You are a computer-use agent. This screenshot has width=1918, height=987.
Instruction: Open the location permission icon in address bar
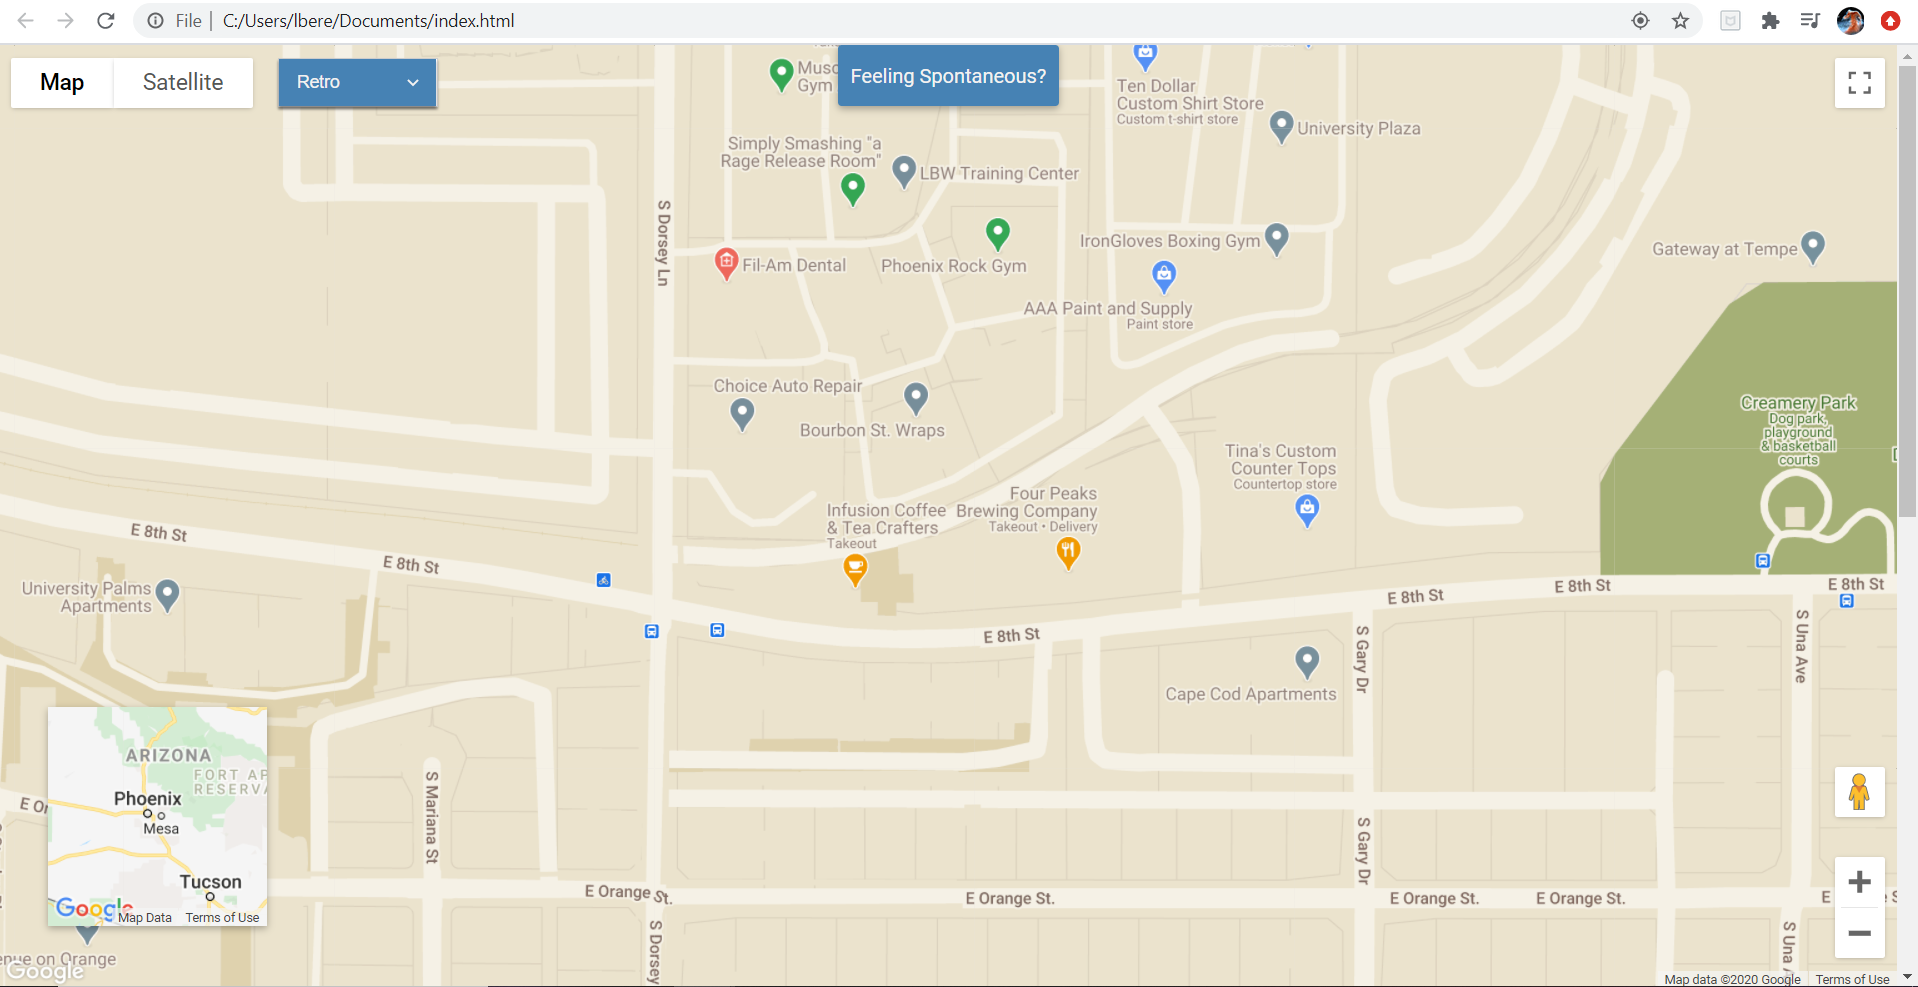point(1641,21)
